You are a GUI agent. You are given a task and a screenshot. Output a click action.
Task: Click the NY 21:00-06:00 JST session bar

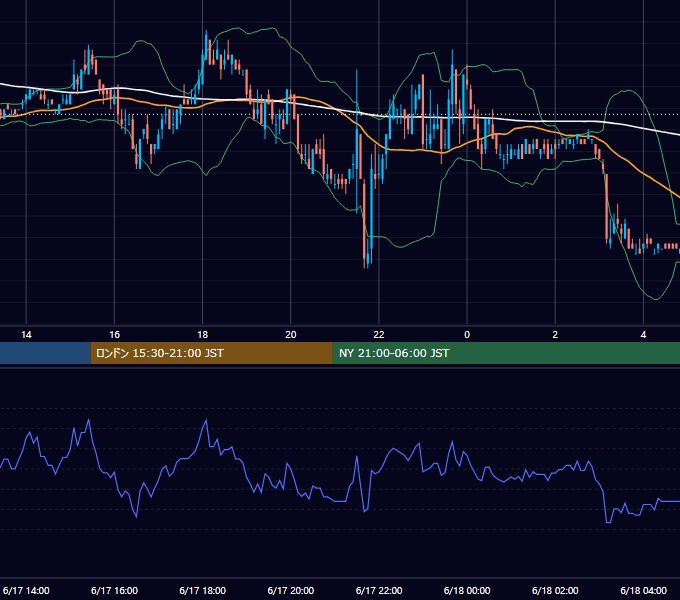[x=506, y=353]
